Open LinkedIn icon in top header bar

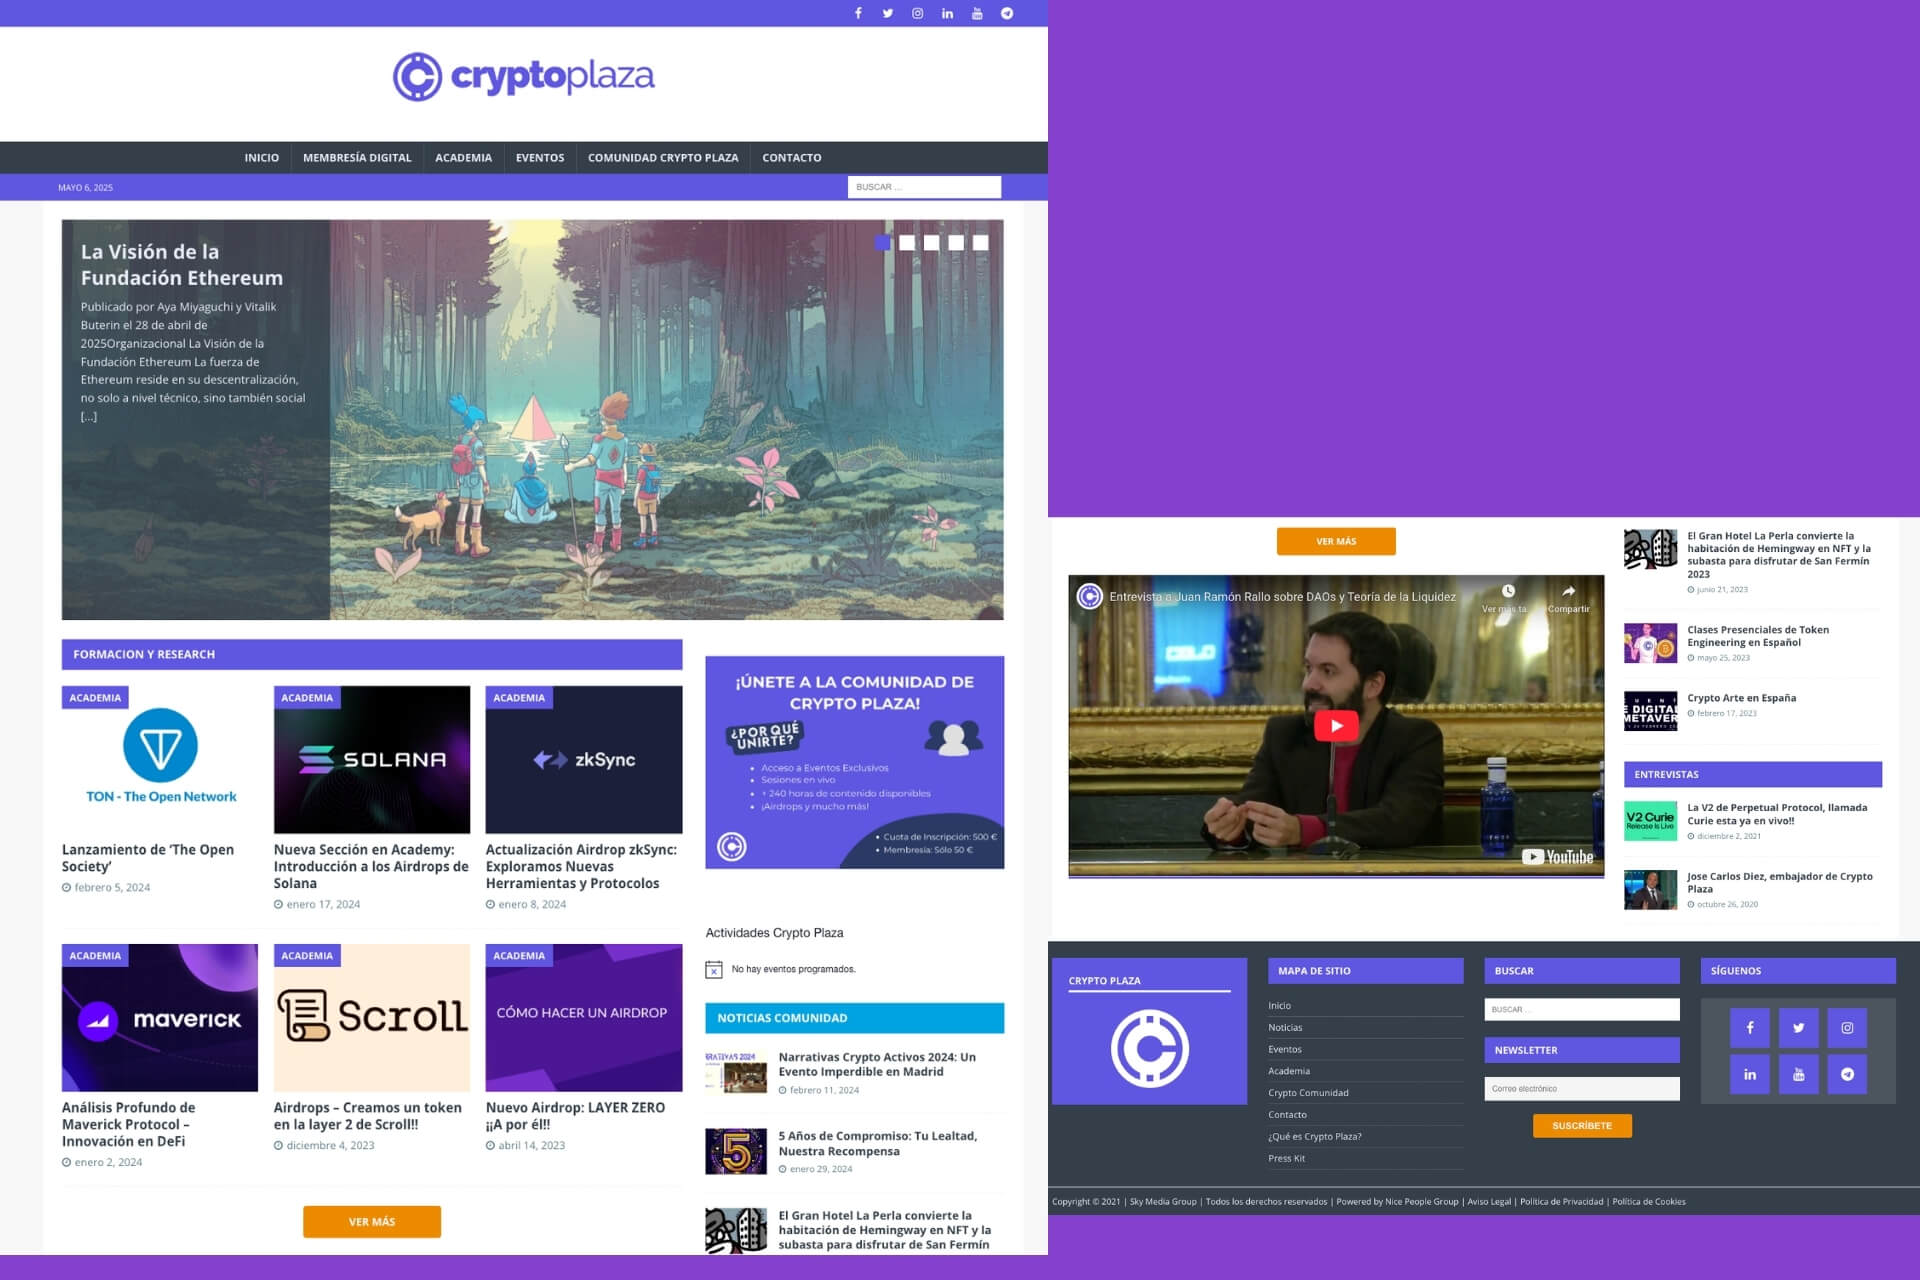click(x=947, y=13)
